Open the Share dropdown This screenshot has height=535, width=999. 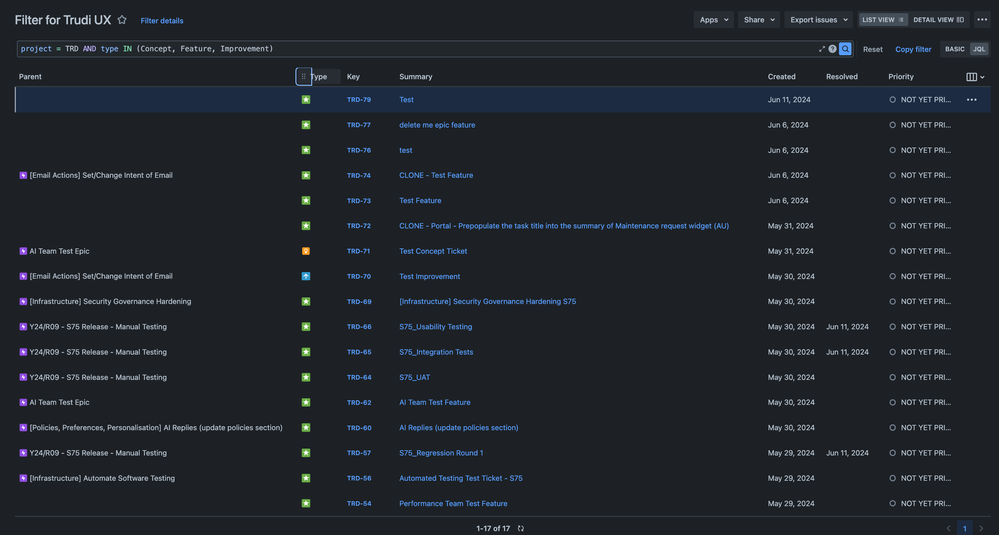pos(759,20)
